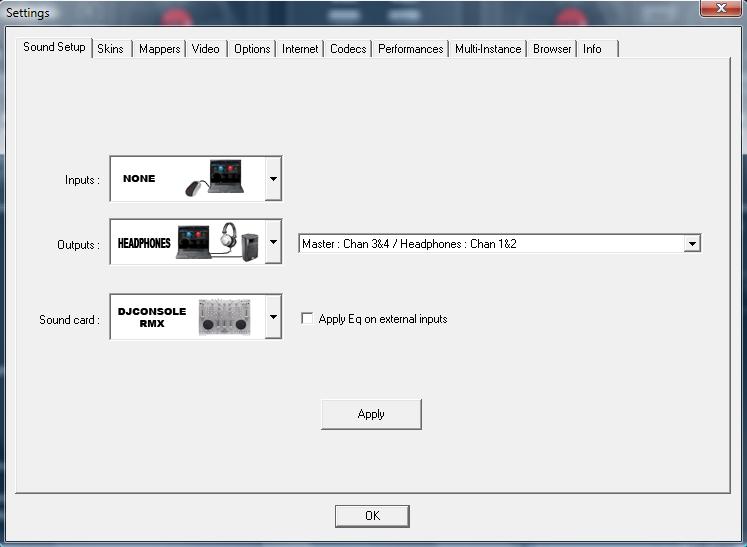Open the Internet tab
This screenshot has height=547, width=747.
point(300,49)
